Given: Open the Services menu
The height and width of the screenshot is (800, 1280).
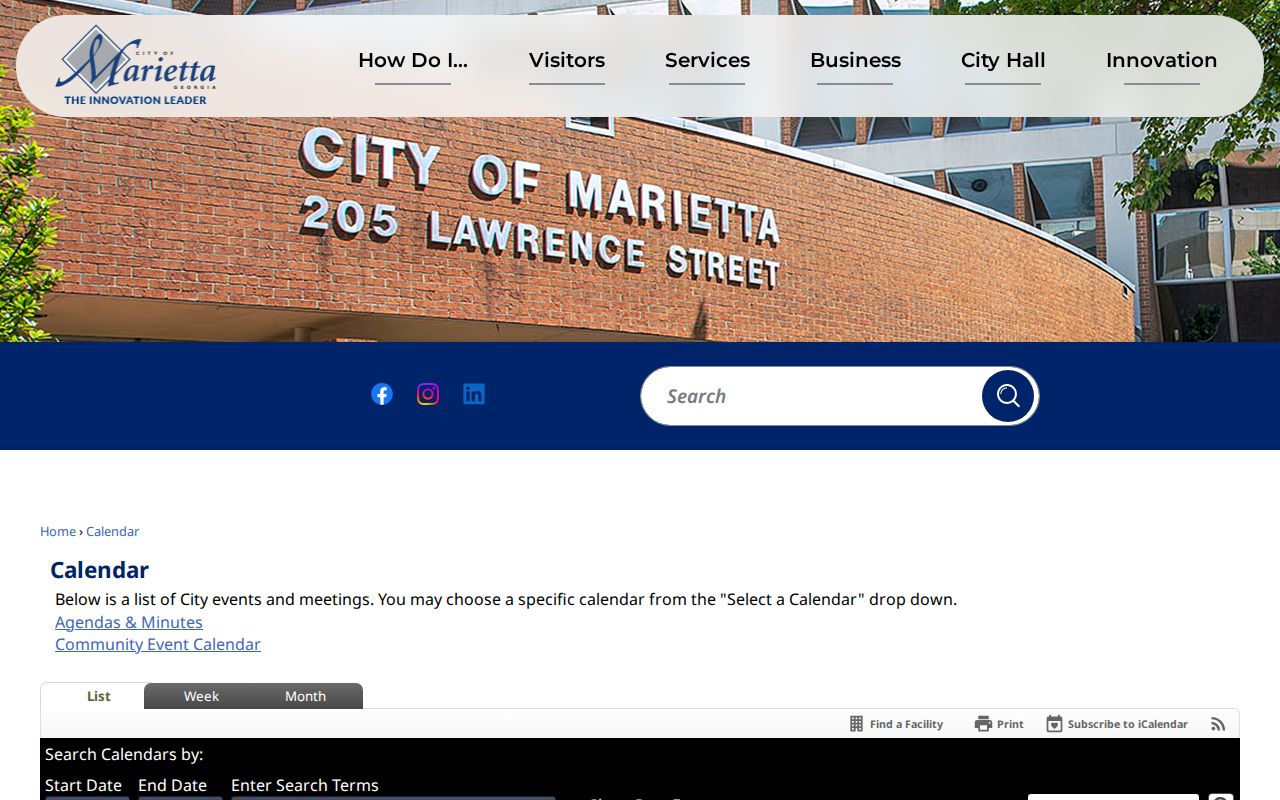Looking at the screenshot, I should pos(707,60).
